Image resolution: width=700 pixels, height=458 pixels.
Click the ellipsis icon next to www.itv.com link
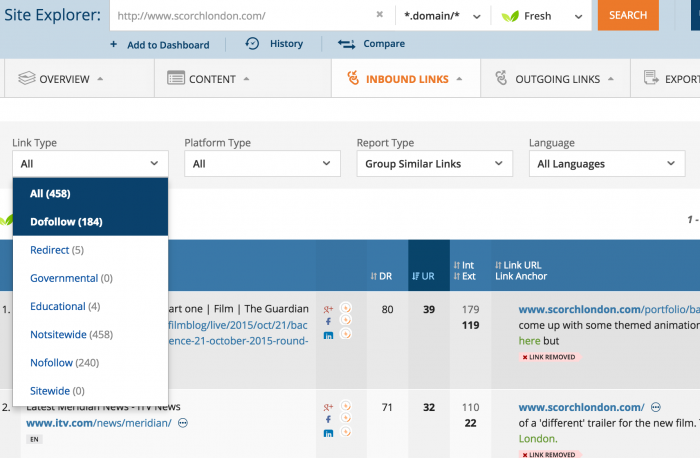(183, 423)
